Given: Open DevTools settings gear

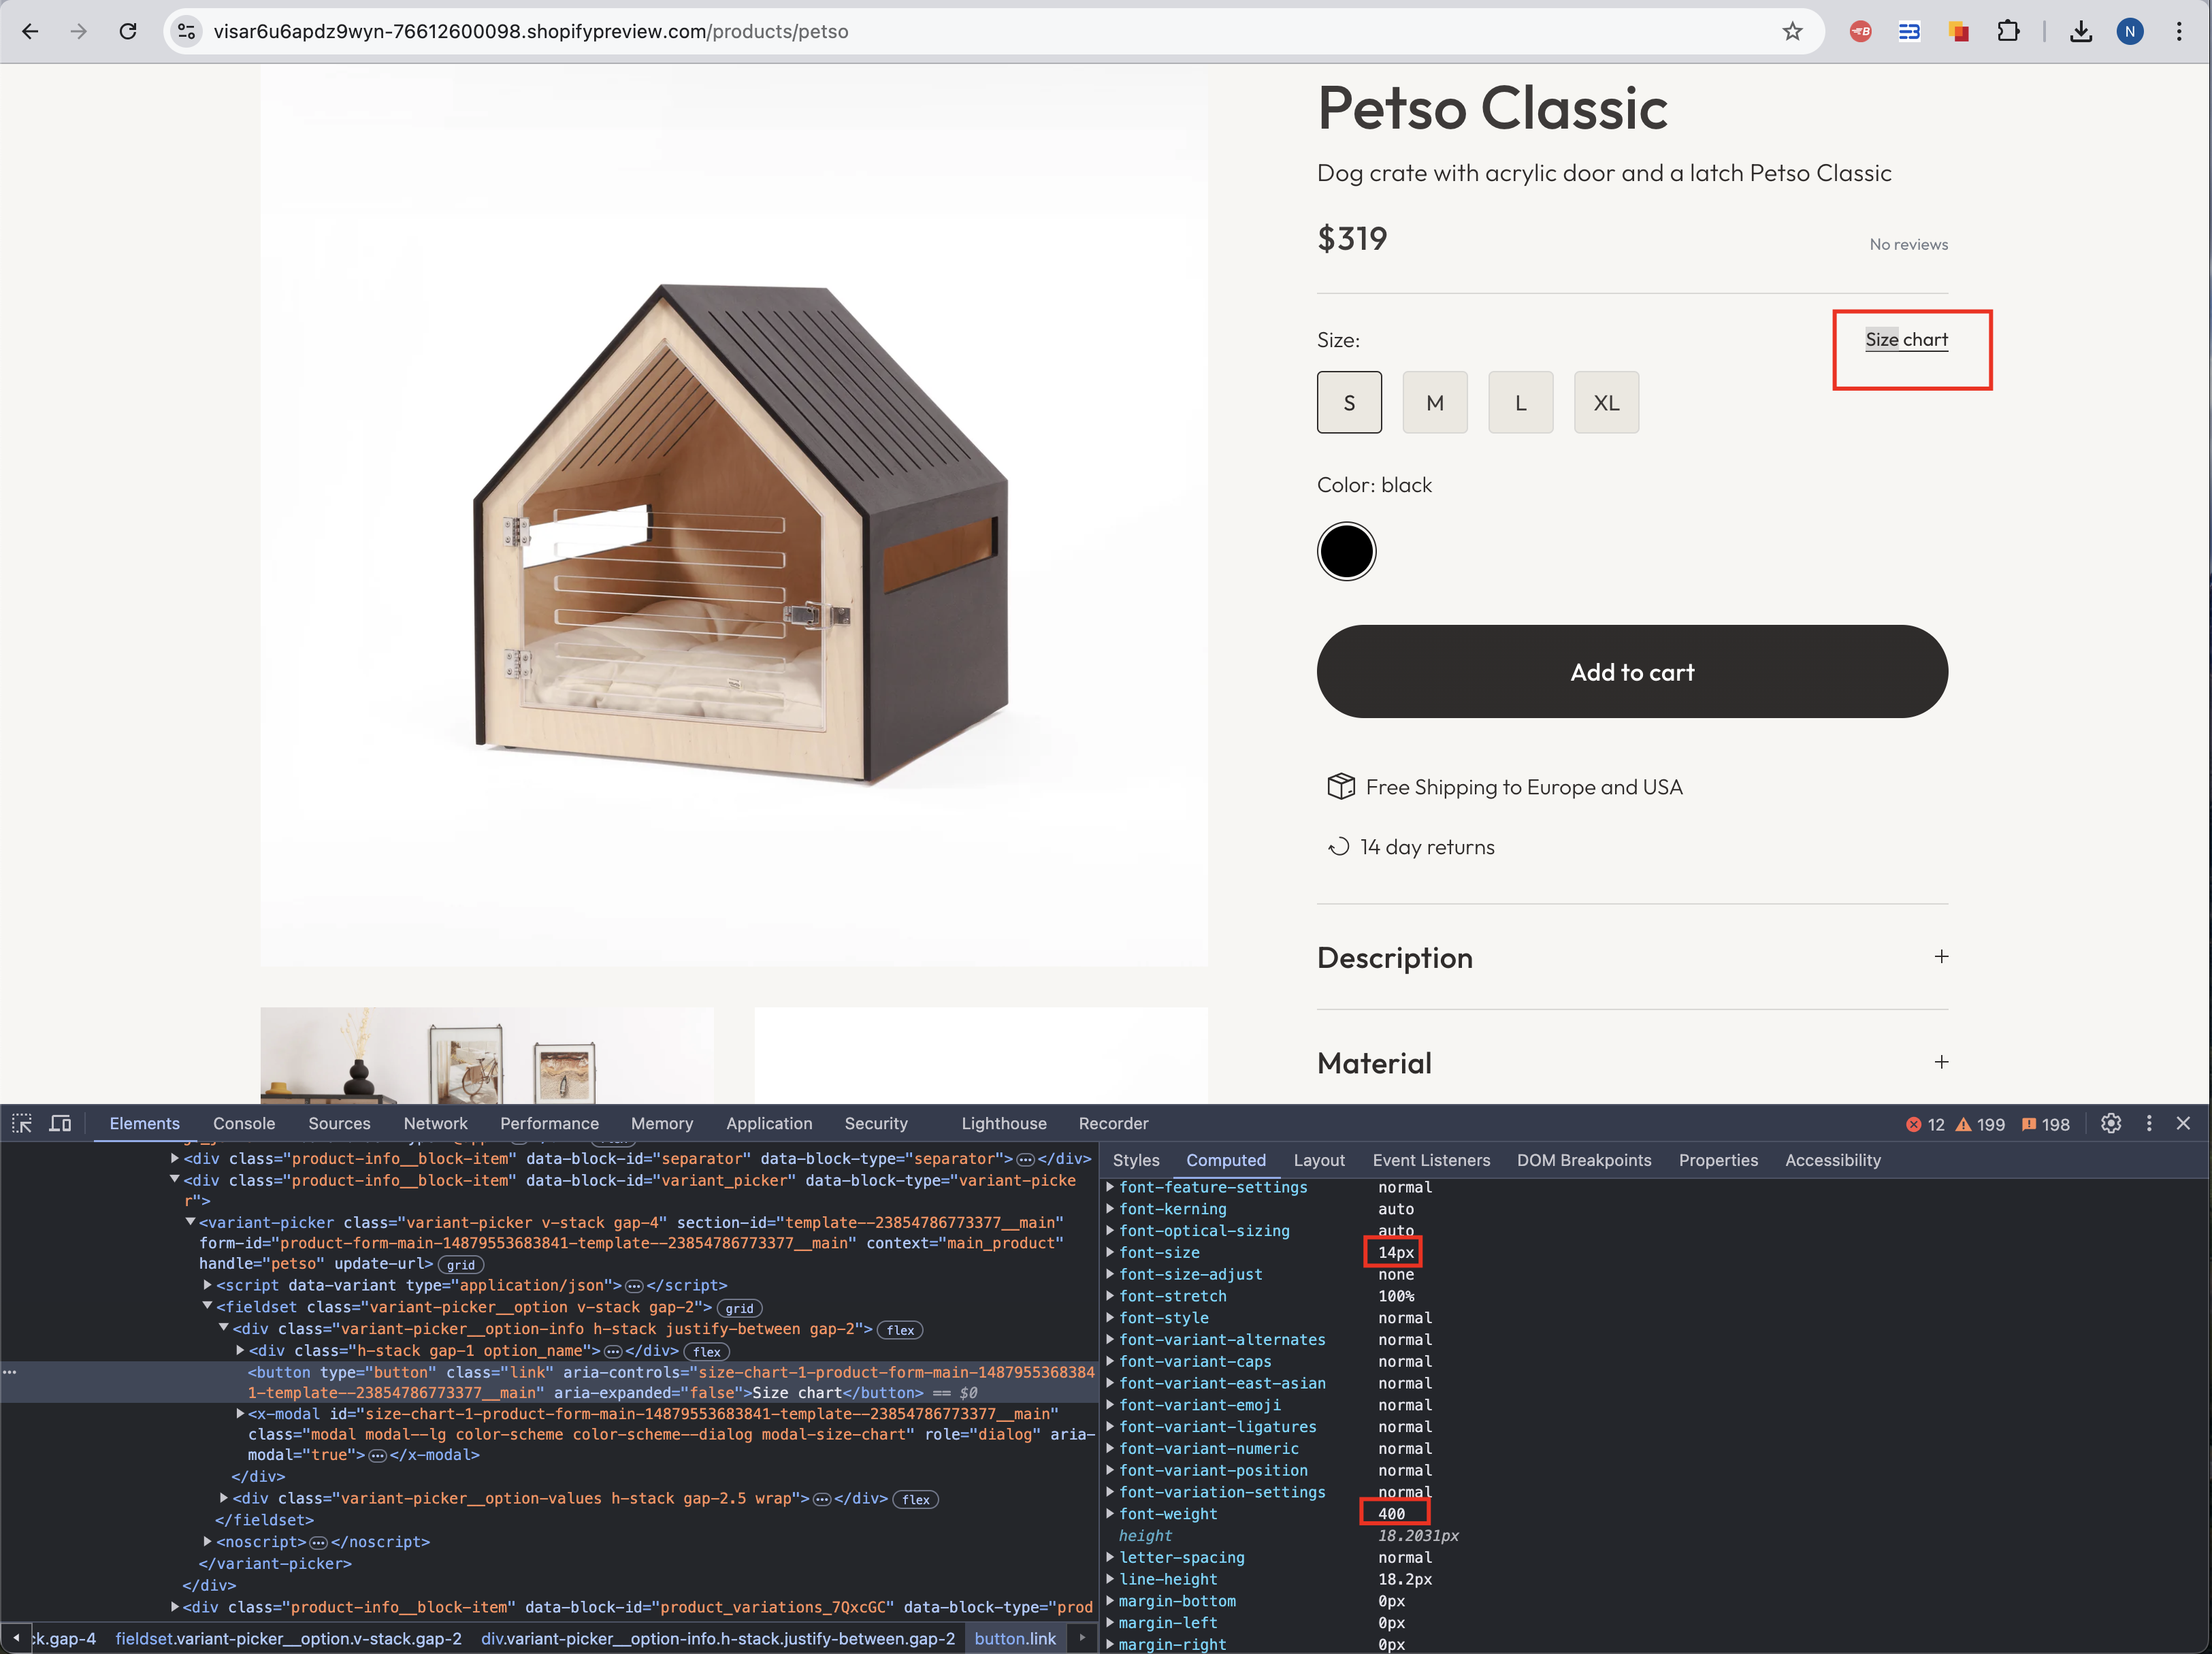Looking at the screenshot, I should click(x=2110, y=1123).
